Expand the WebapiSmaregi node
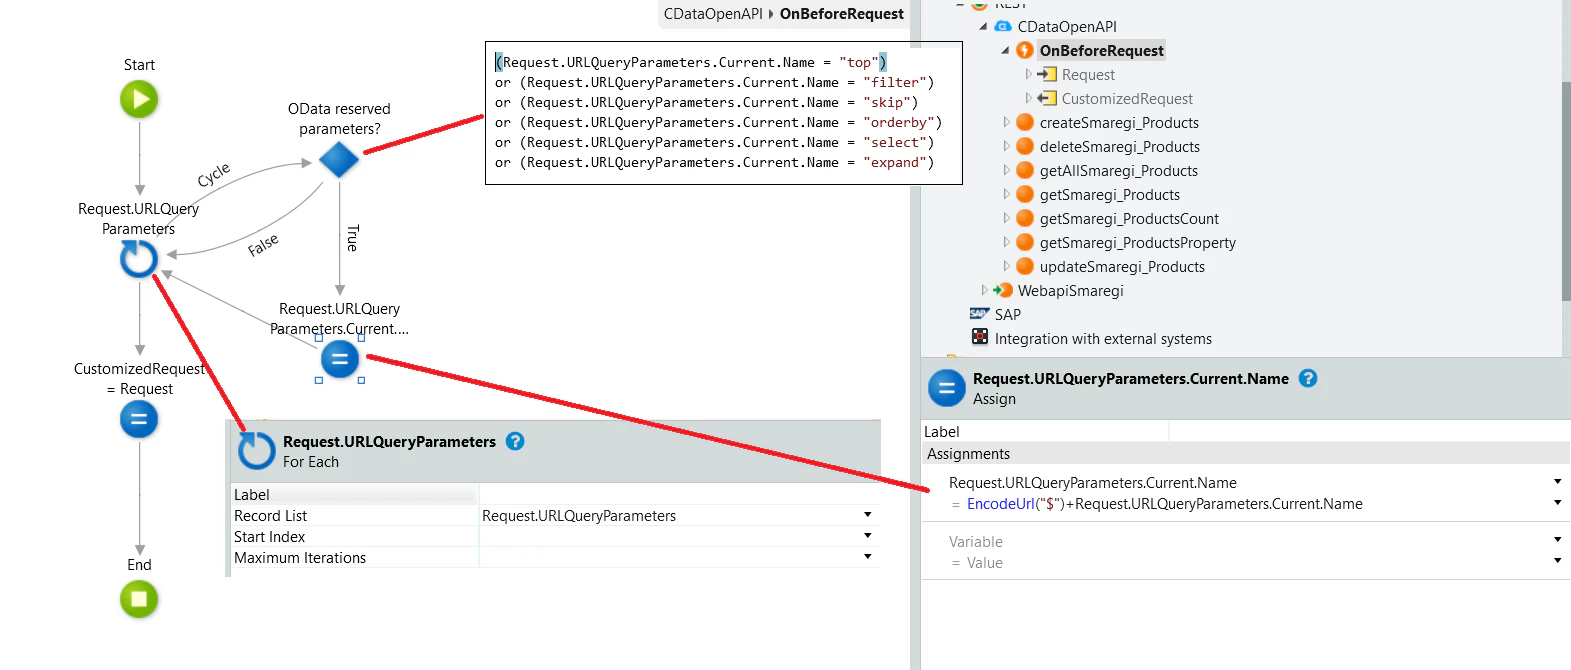 coord(984,290)
